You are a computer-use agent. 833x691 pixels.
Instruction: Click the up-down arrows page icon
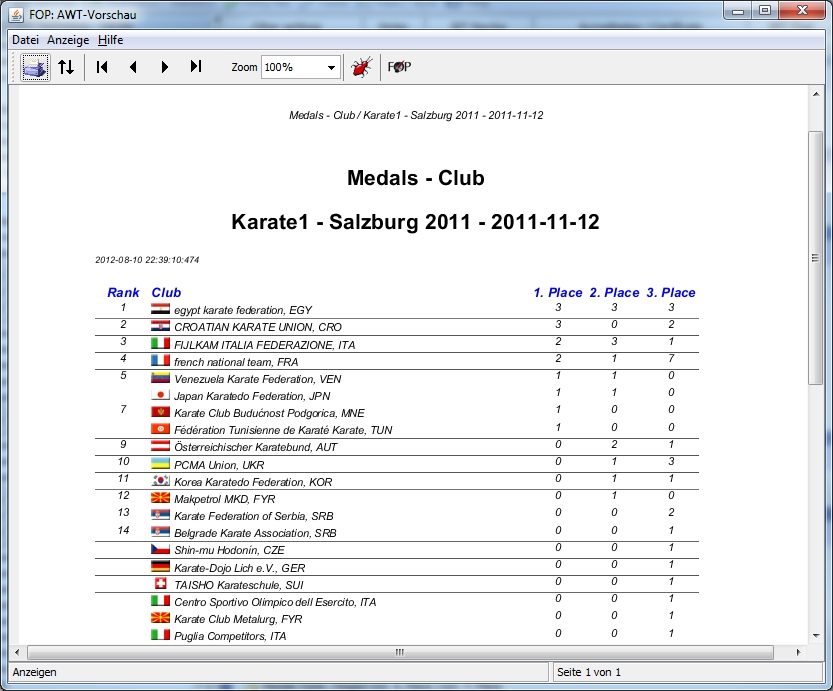click(x=66, y=67)
